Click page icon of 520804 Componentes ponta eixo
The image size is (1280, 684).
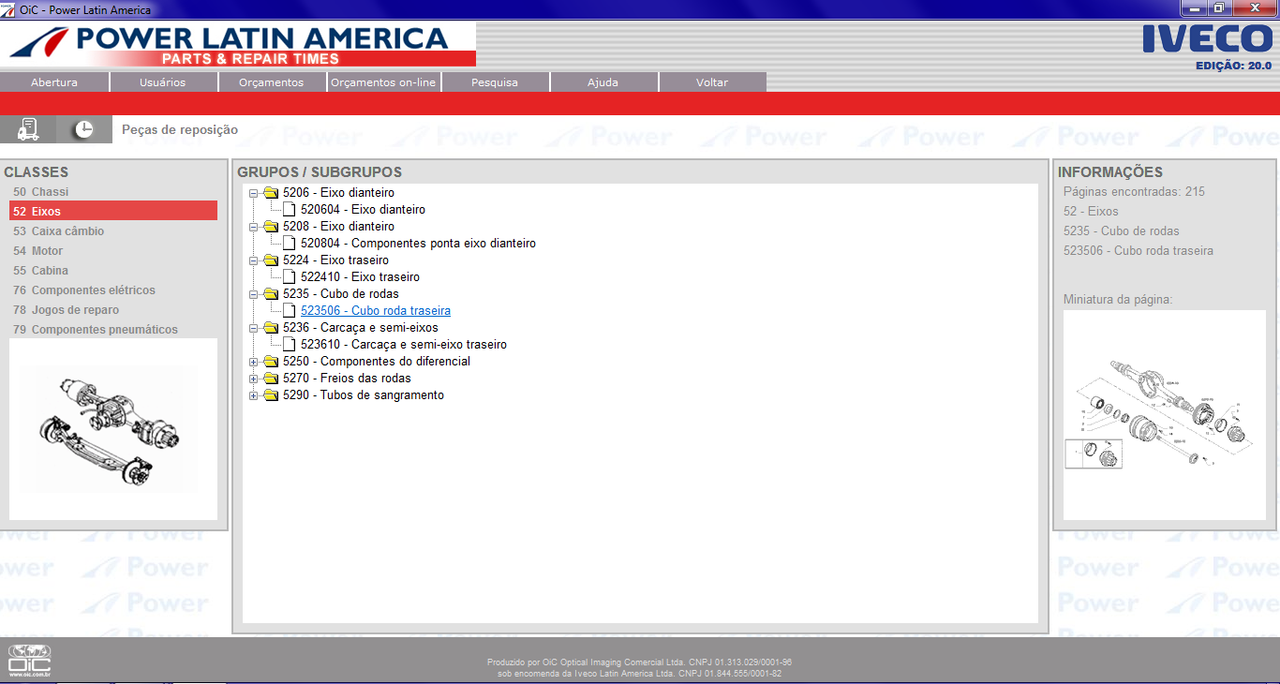click(289, 244)
